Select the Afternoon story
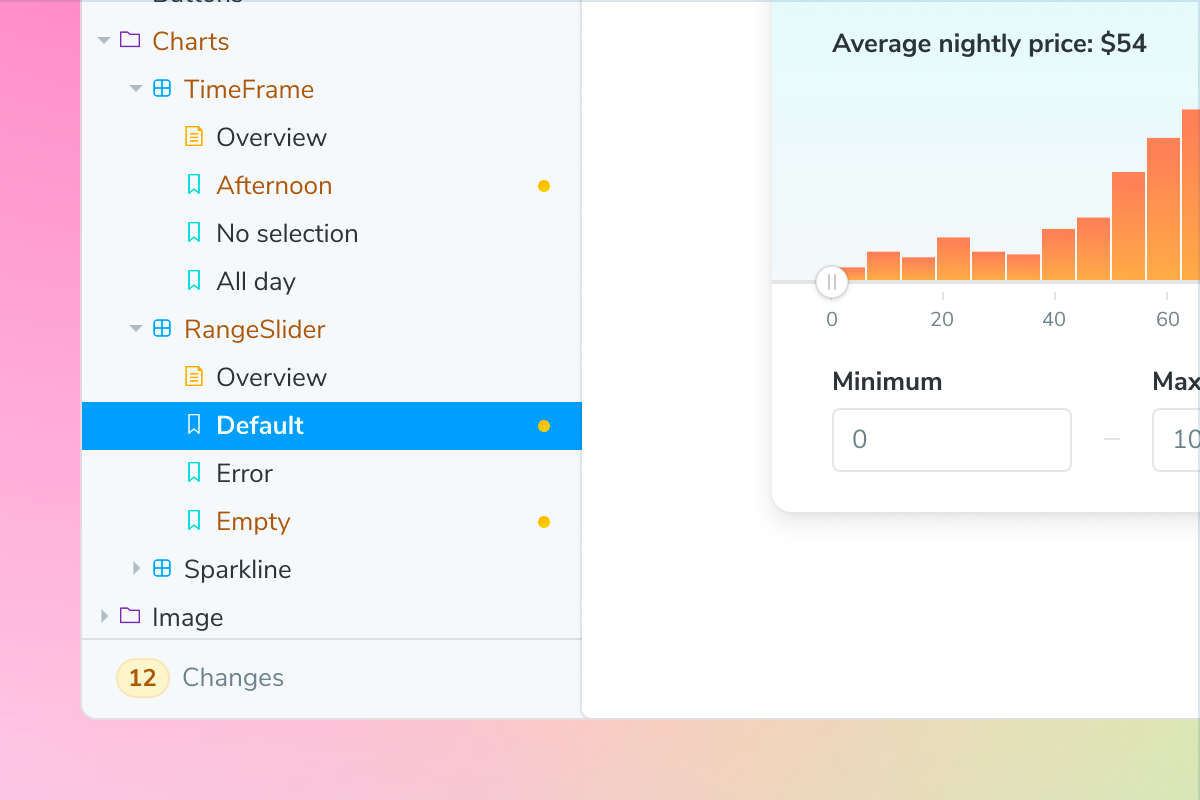The height and width of the screenshot is (800, 1200). click(x=274, y=184)
